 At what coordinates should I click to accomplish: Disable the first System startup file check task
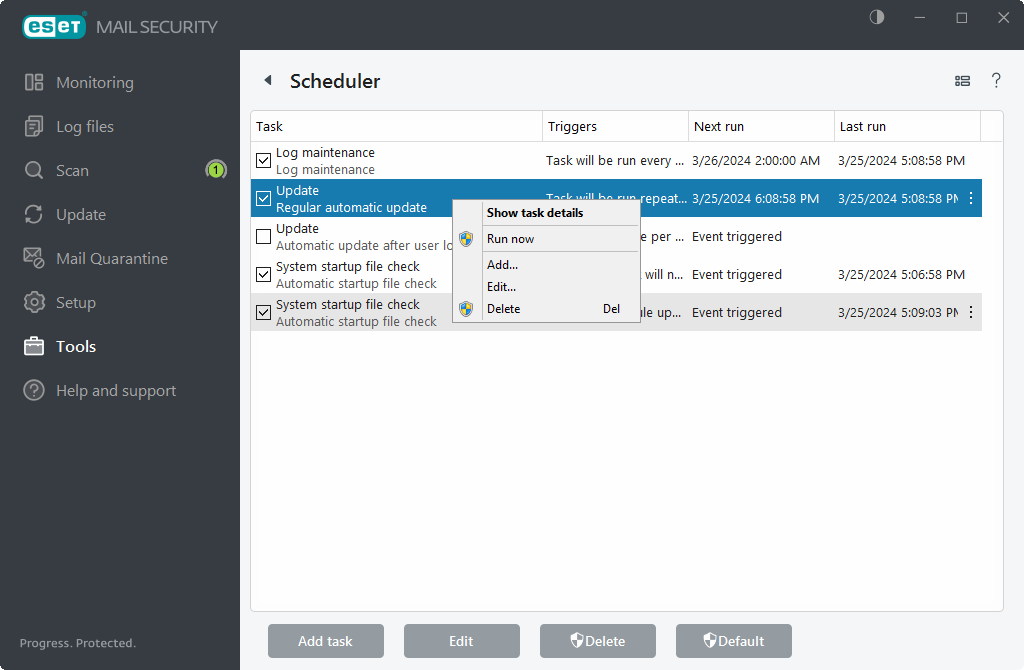tap(263, 274)
